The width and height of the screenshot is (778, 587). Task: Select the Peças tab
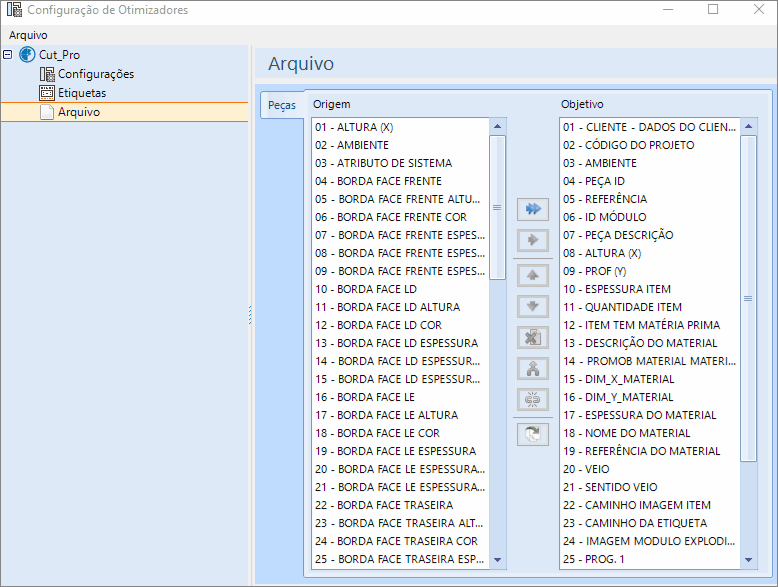(282, 105)
